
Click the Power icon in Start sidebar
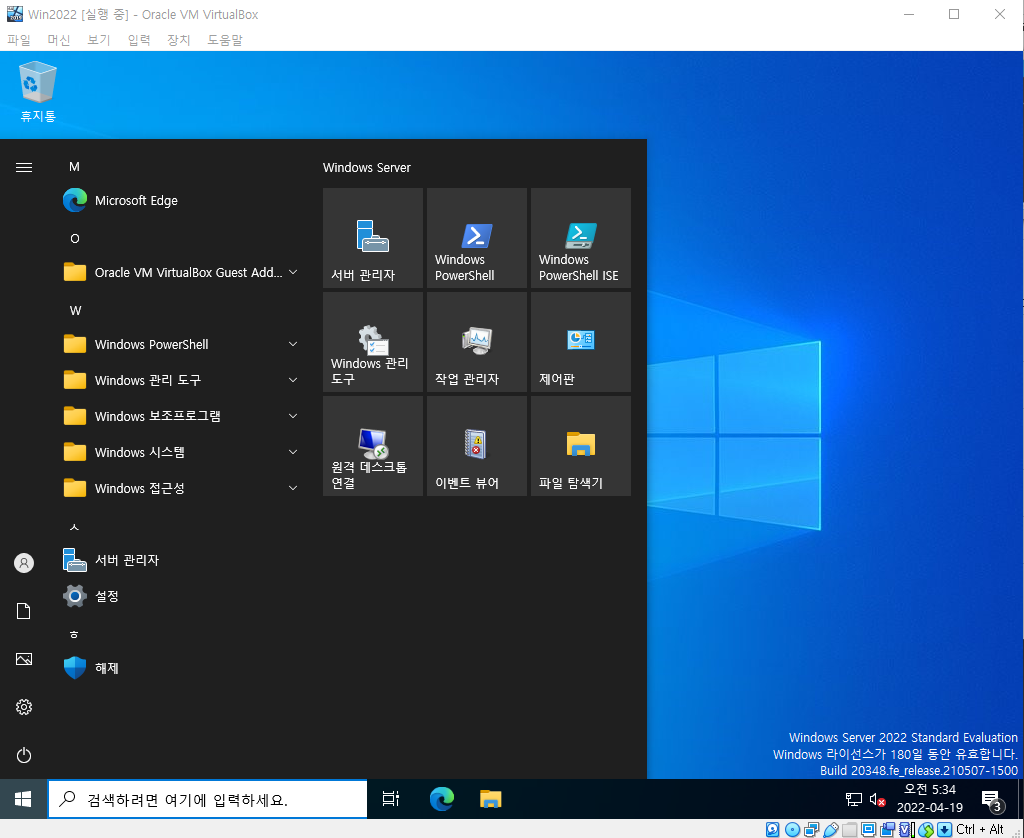(x=24, y=755)
